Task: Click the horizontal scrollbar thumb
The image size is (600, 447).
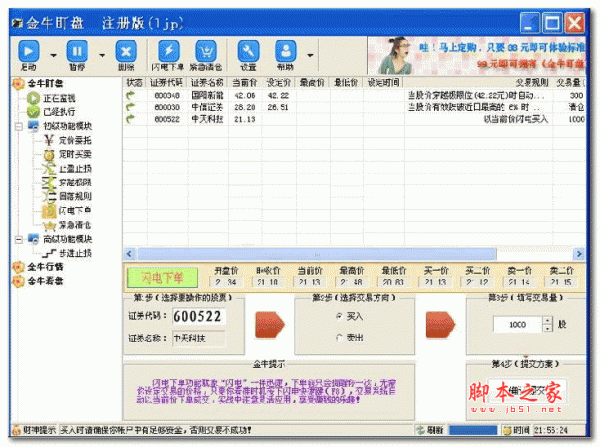Action: (x=317, y=254)
